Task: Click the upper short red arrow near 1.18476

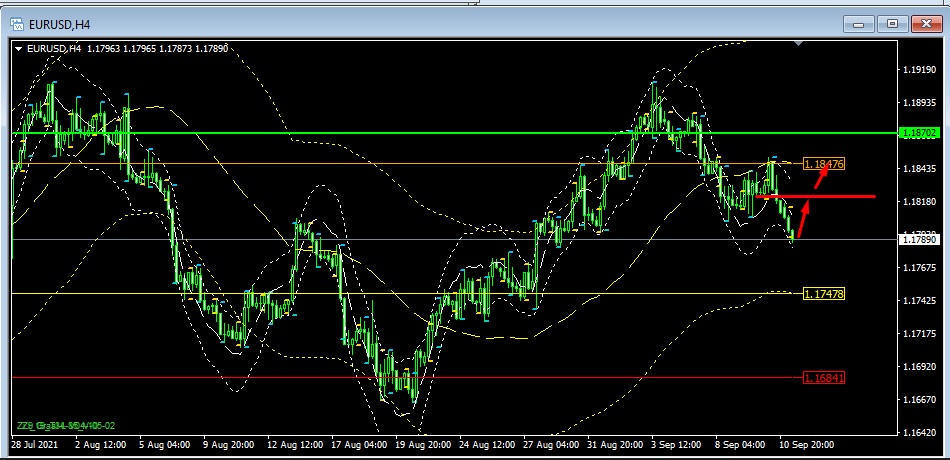Action: [x=820, y=179]
